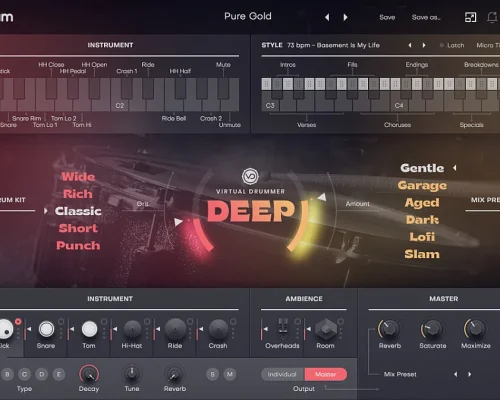Toggle the Latch option

coord(452,45)
